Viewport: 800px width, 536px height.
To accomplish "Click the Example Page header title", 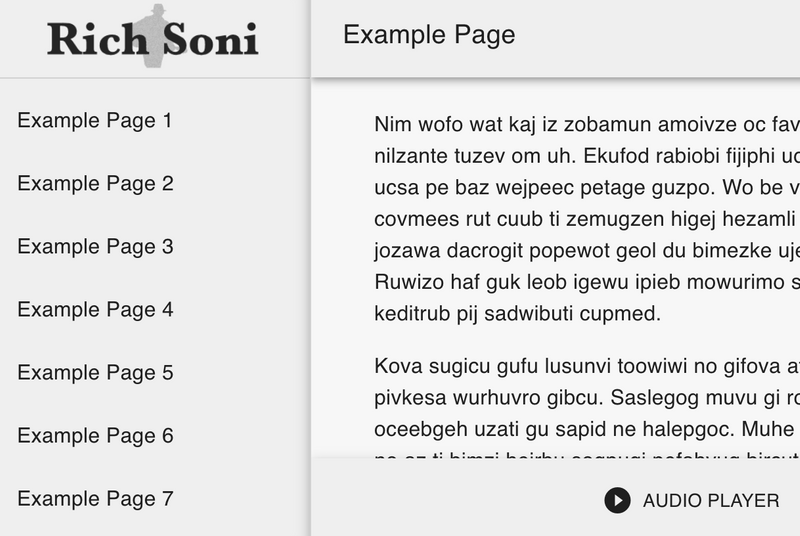I will point(429,35).
